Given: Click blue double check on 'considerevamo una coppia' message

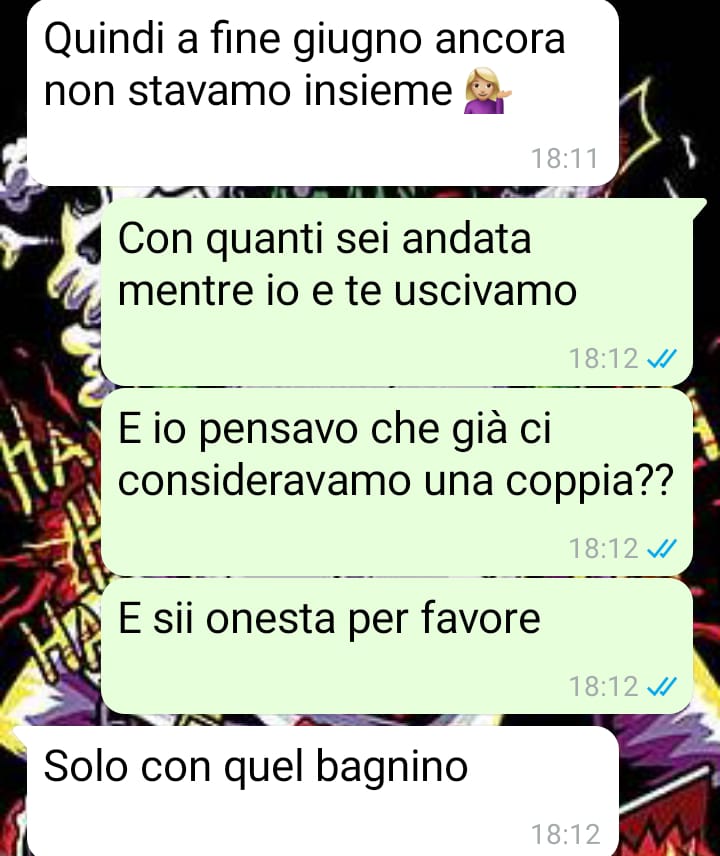Looking at the screenshot, I should pyautogui.click(x=662, y=548).
